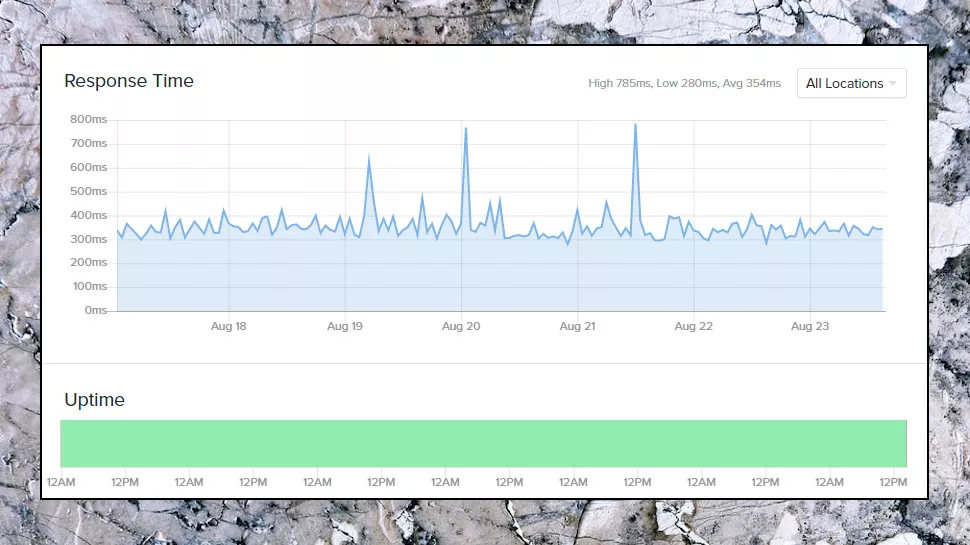Click the first 12AM uptime label
This screenshot has width=970, height=545.
click(x=61, y=482)
